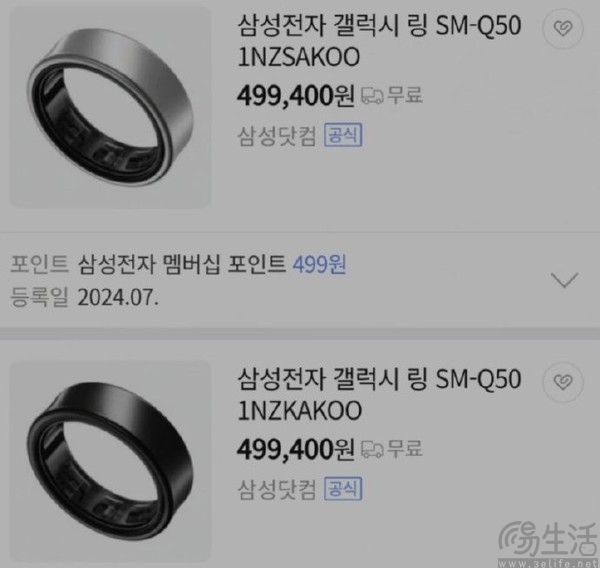Click the free shipping truck icon, first item
This screenshot has width=600, height=568.
click(372, 95)
